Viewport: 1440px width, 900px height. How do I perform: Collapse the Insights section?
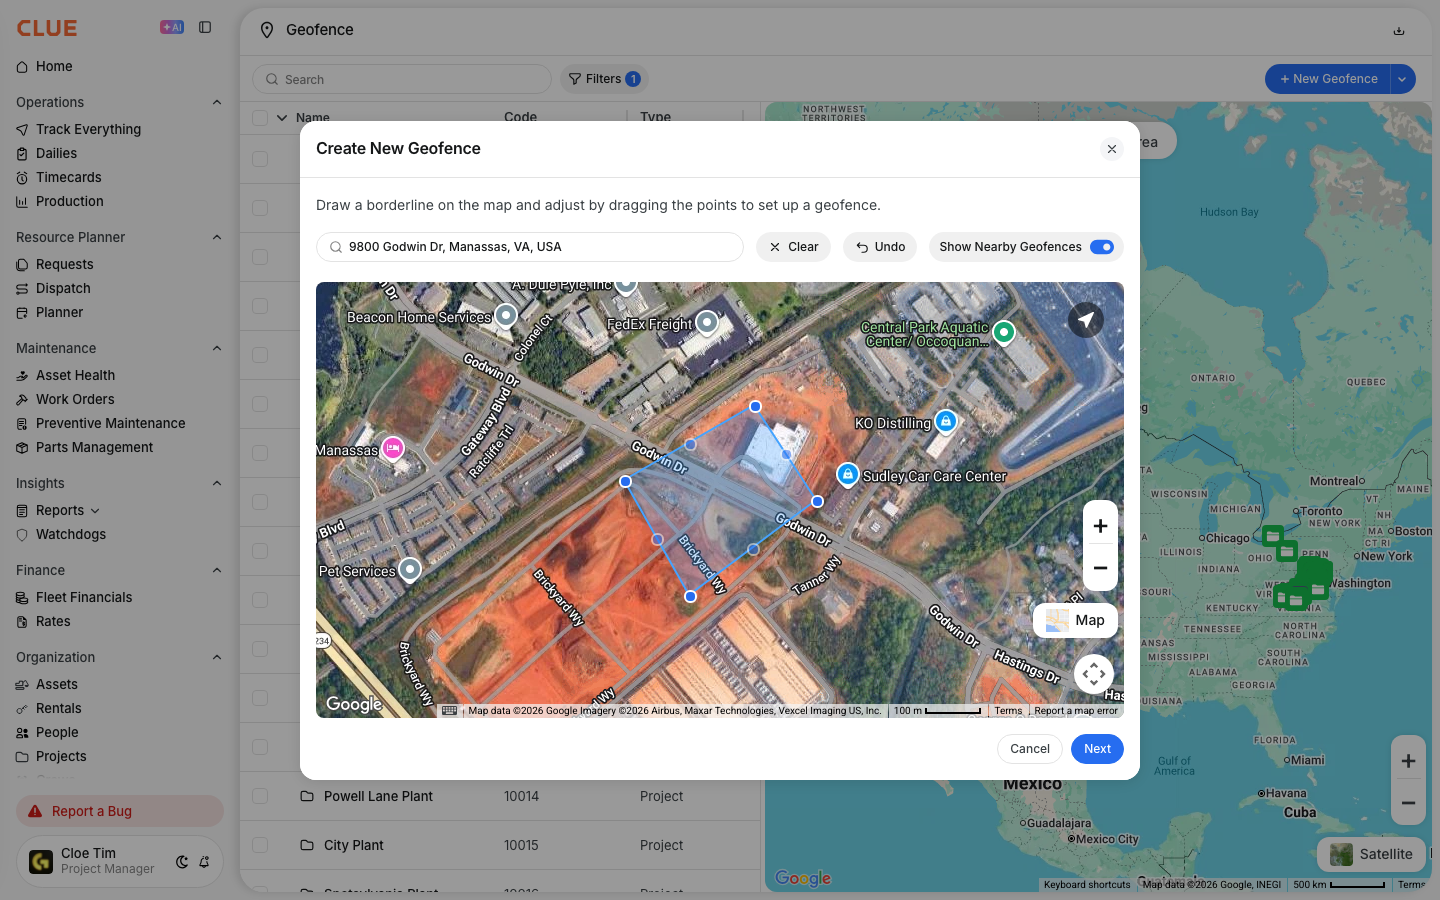217,483
